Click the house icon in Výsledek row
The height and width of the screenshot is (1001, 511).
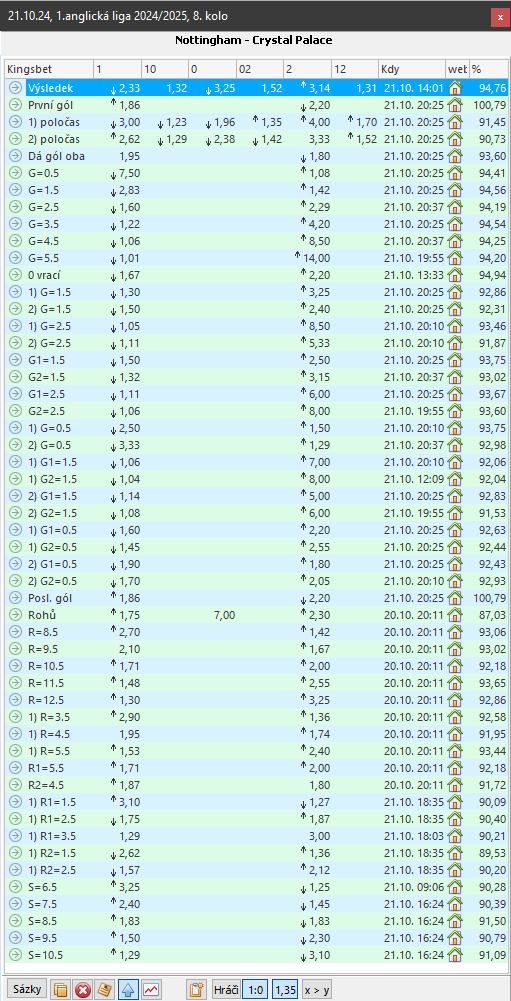click(x=454, y=87)
